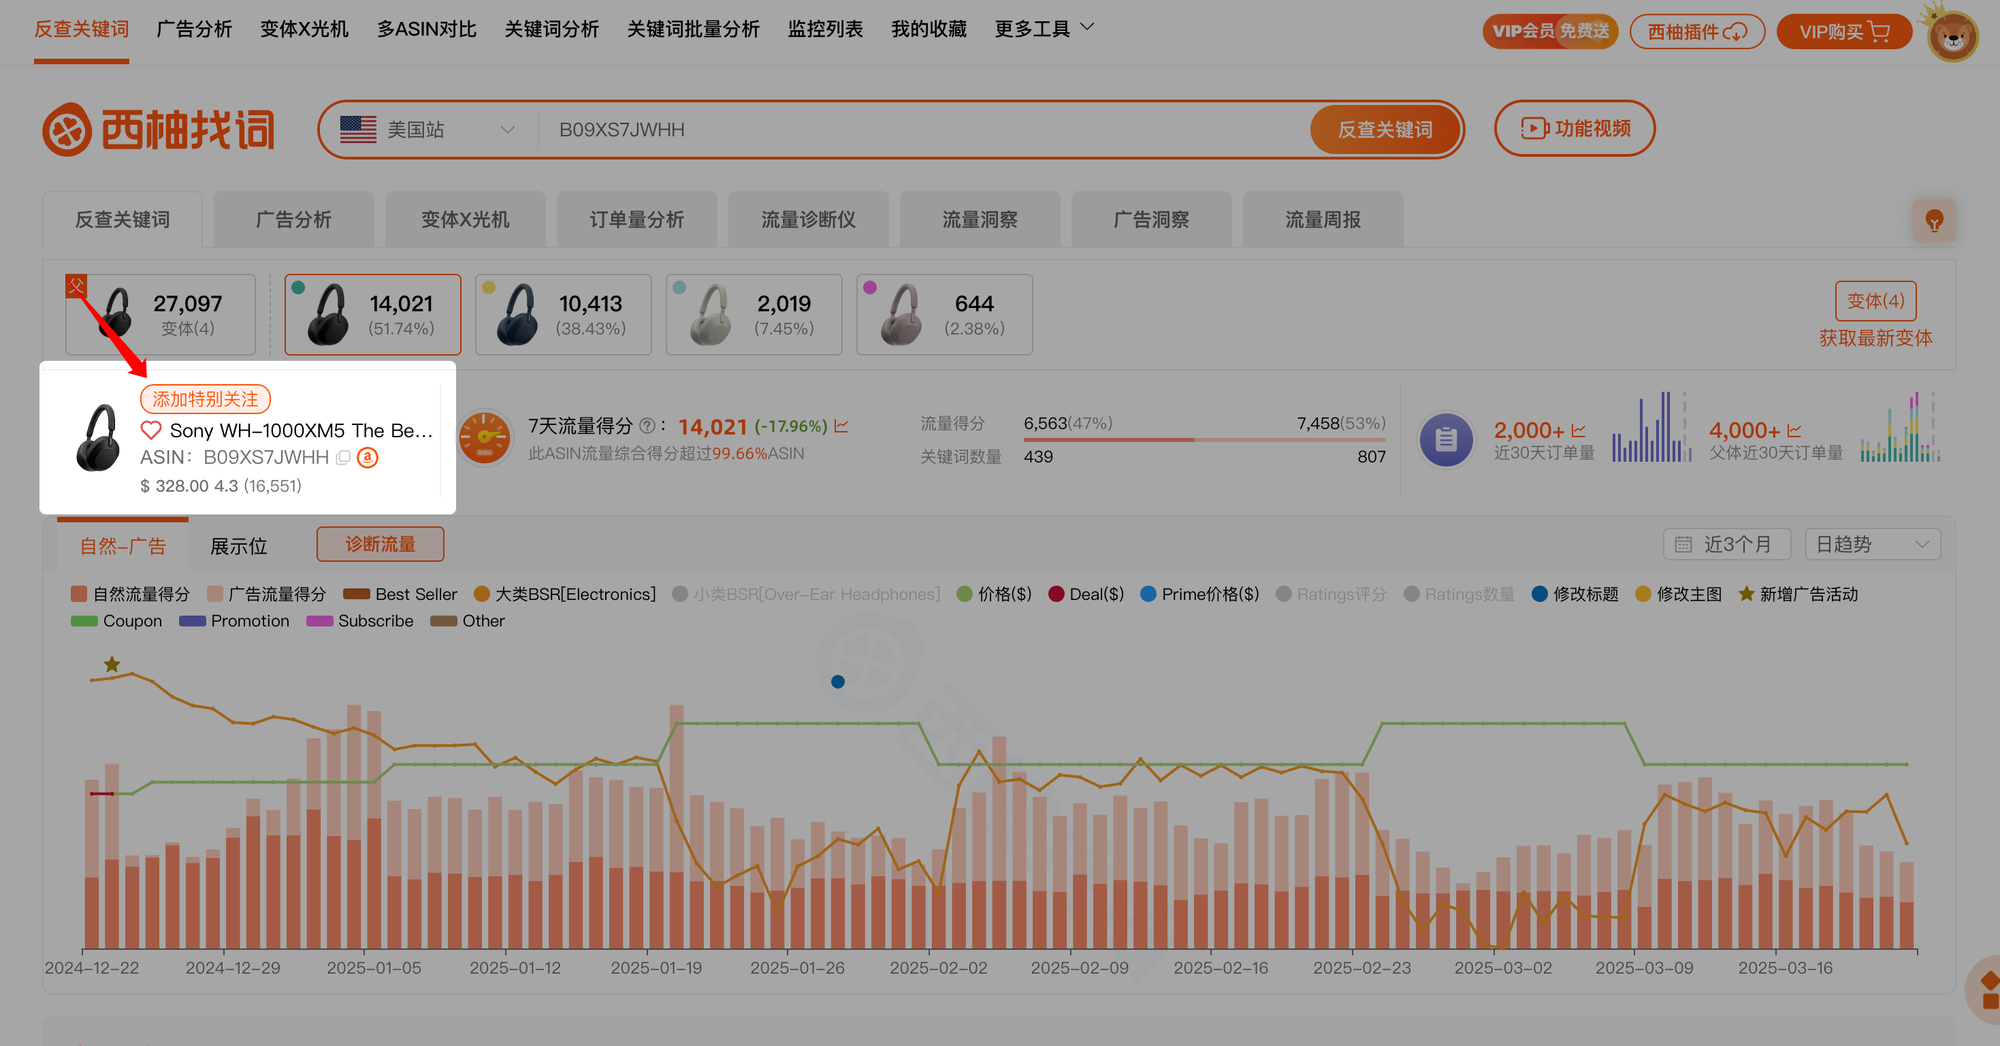Open trend chart icon after -17.96%
2000x1046 pixels.
[x=841, y=426]
